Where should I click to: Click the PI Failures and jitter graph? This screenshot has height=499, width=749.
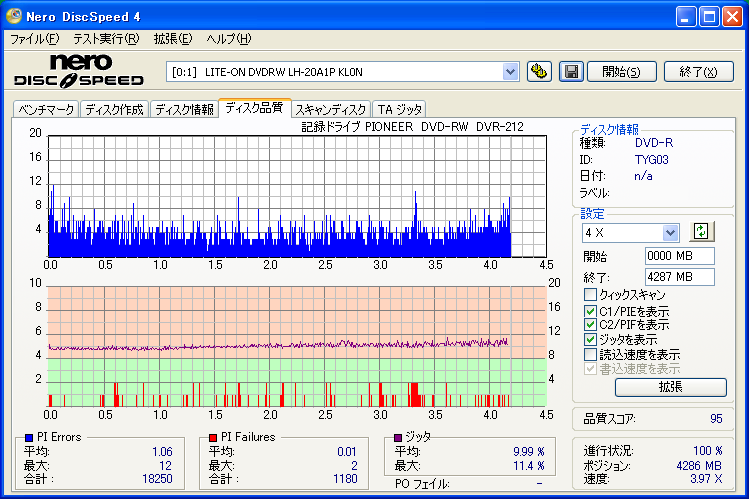(297, 347)
